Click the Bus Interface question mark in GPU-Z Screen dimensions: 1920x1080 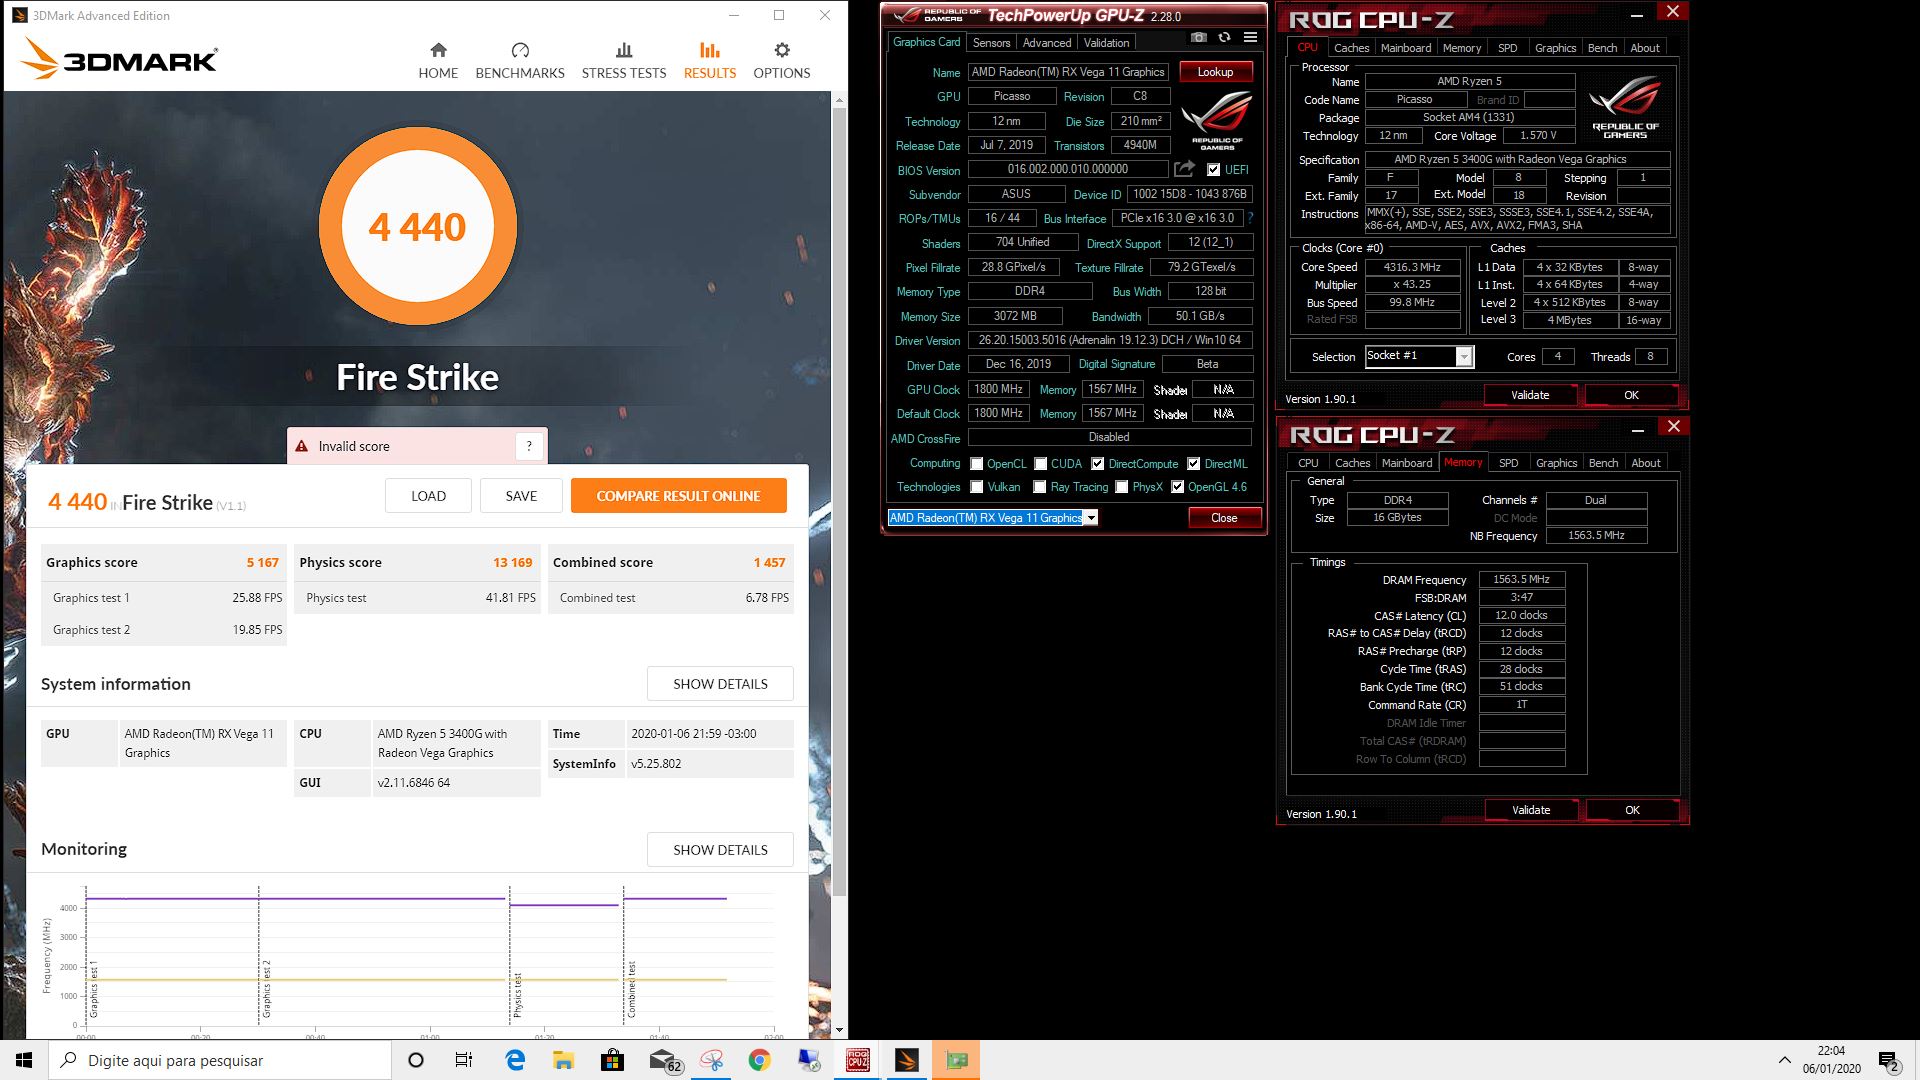(x=1250, y=218)
